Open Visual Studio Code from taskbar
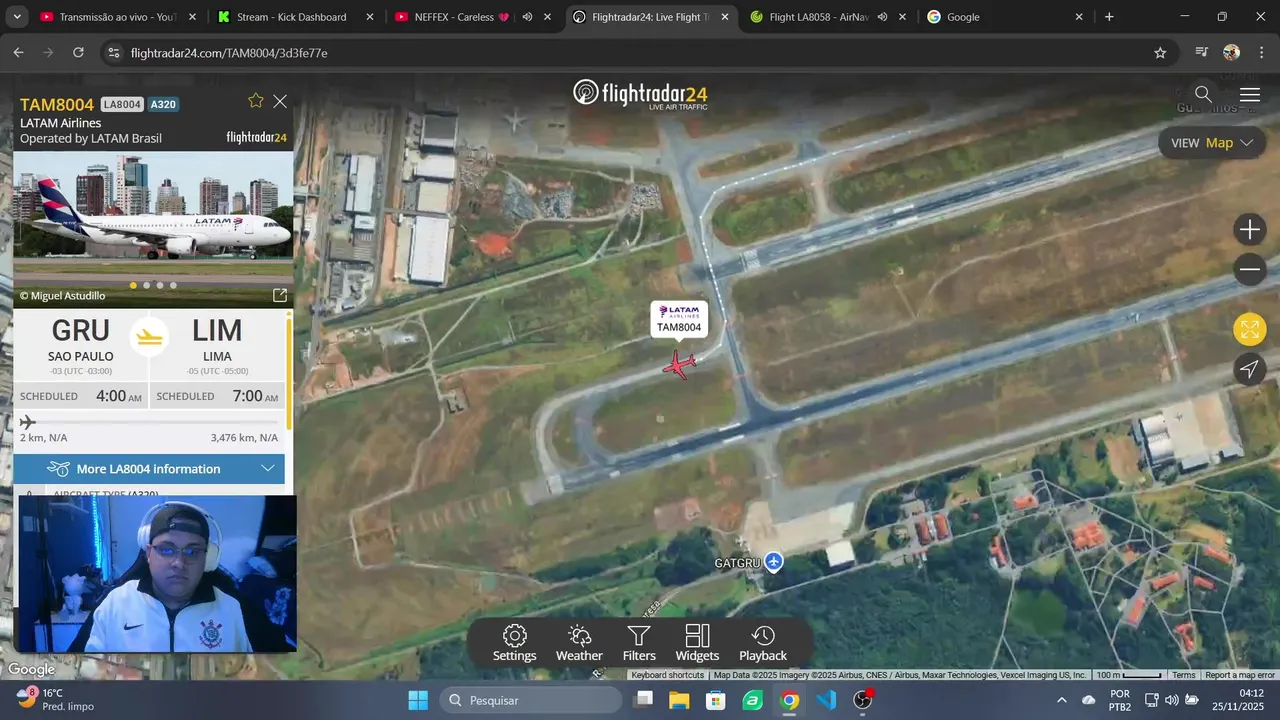The image size is (1280, 720). 826,700
